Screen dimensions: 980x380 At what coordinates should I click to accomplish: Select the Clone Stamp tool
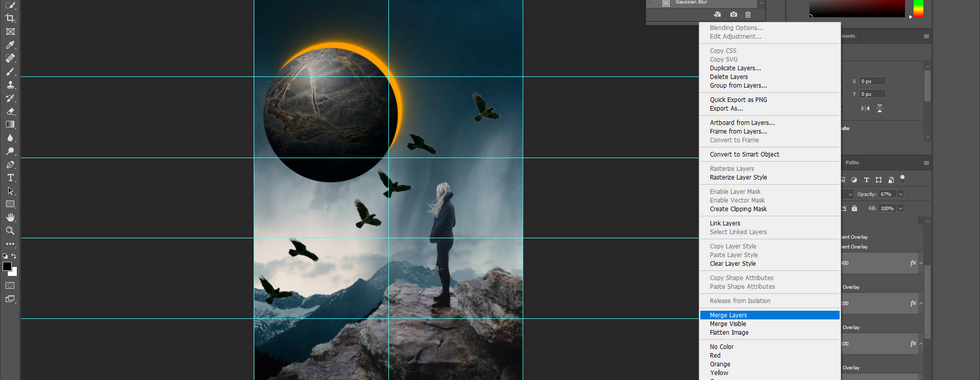point(10,85)
